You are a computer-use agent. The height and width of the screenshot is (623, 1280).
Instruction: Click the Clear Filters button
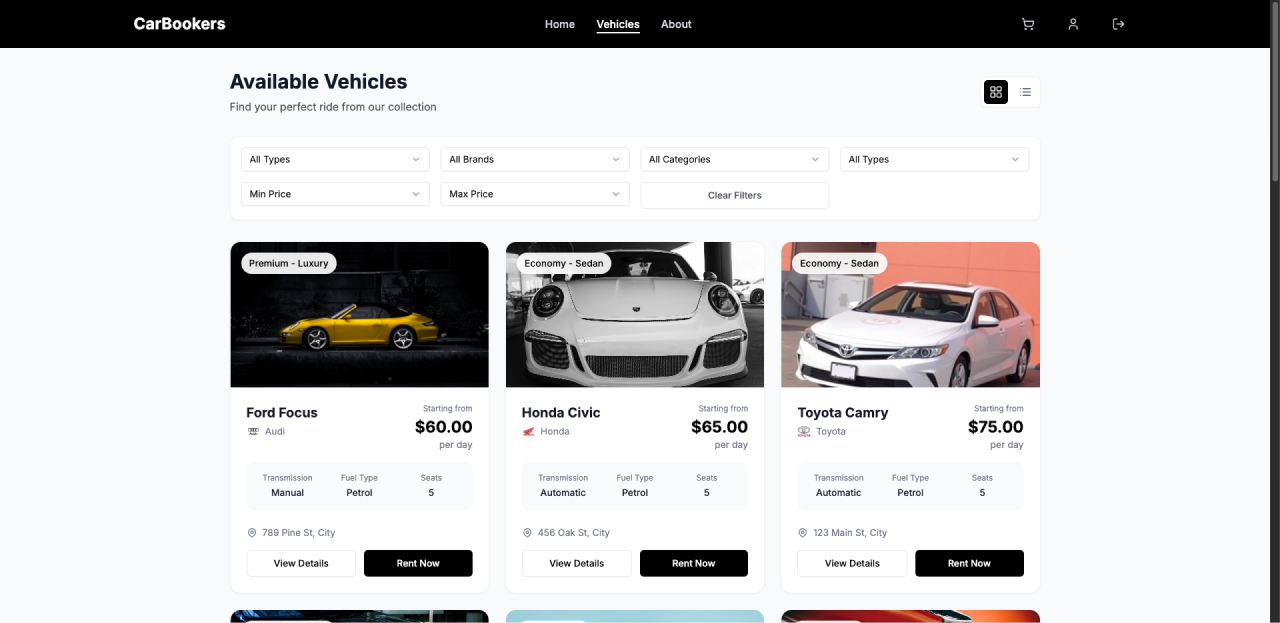[735, 195]
